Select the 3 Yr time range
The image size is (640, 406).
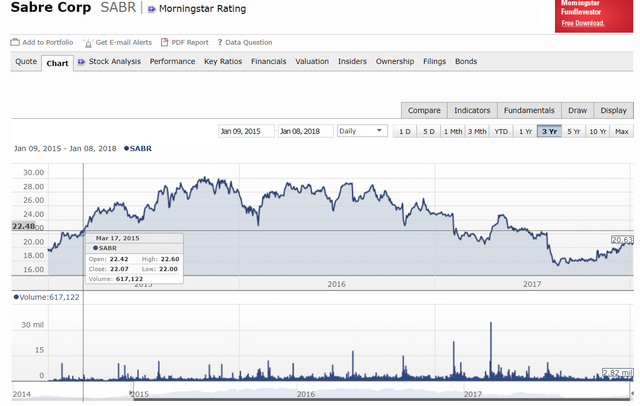(x=549, y=131)
